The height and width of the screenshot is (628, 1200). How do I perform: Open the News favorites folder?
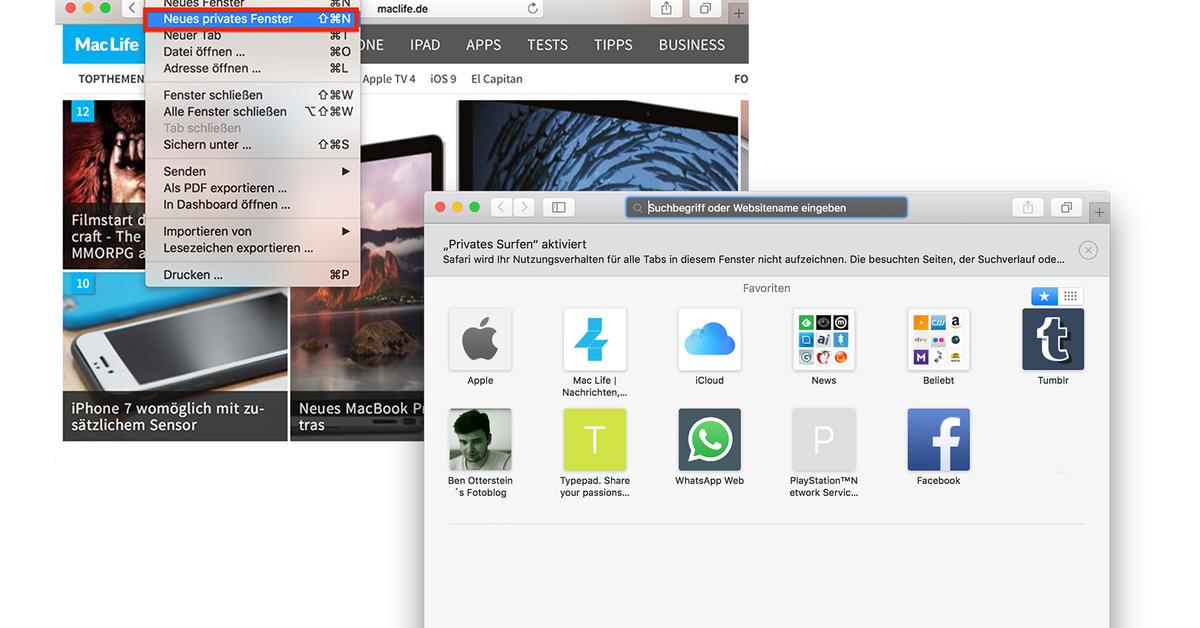[x=824, y=339]
